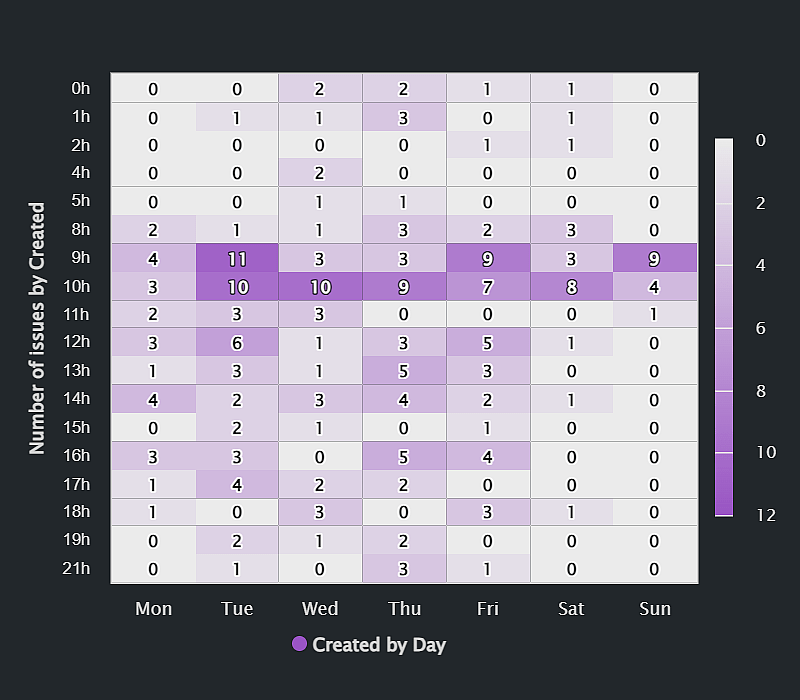This screenshot has width=800, height=700.
Task: Select the Wed 10h cell showing 10
Action: pos(320,286)
